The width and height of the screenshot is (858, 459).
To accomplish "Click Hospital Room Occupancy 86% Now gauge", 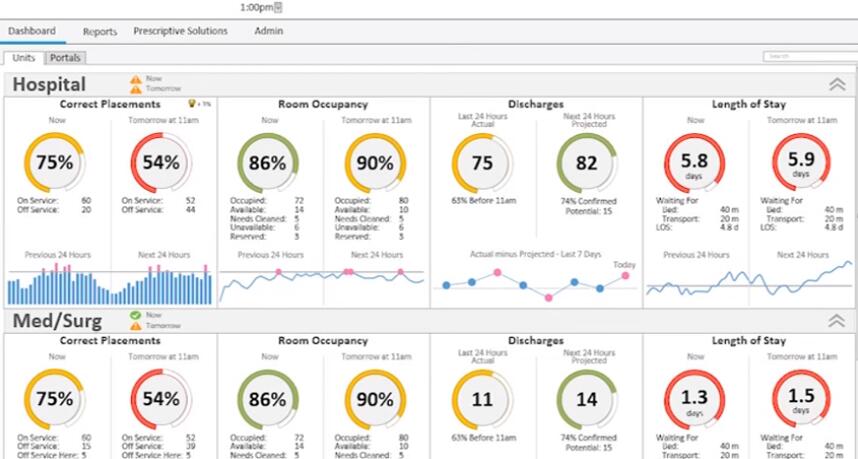I will pyautogui.click(x=268, y=163).
